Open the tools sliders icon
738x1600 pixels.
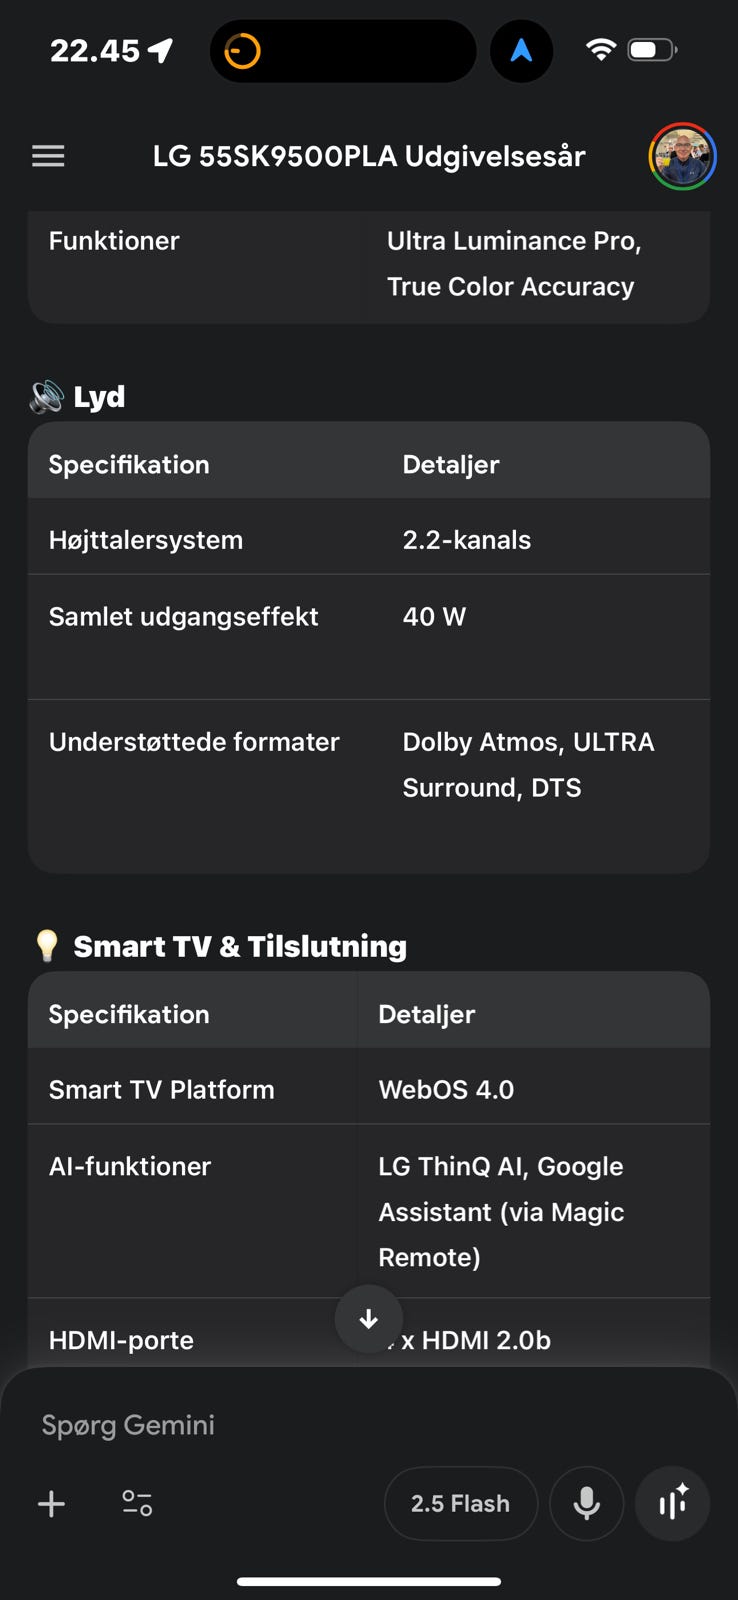pos(137,1503)
